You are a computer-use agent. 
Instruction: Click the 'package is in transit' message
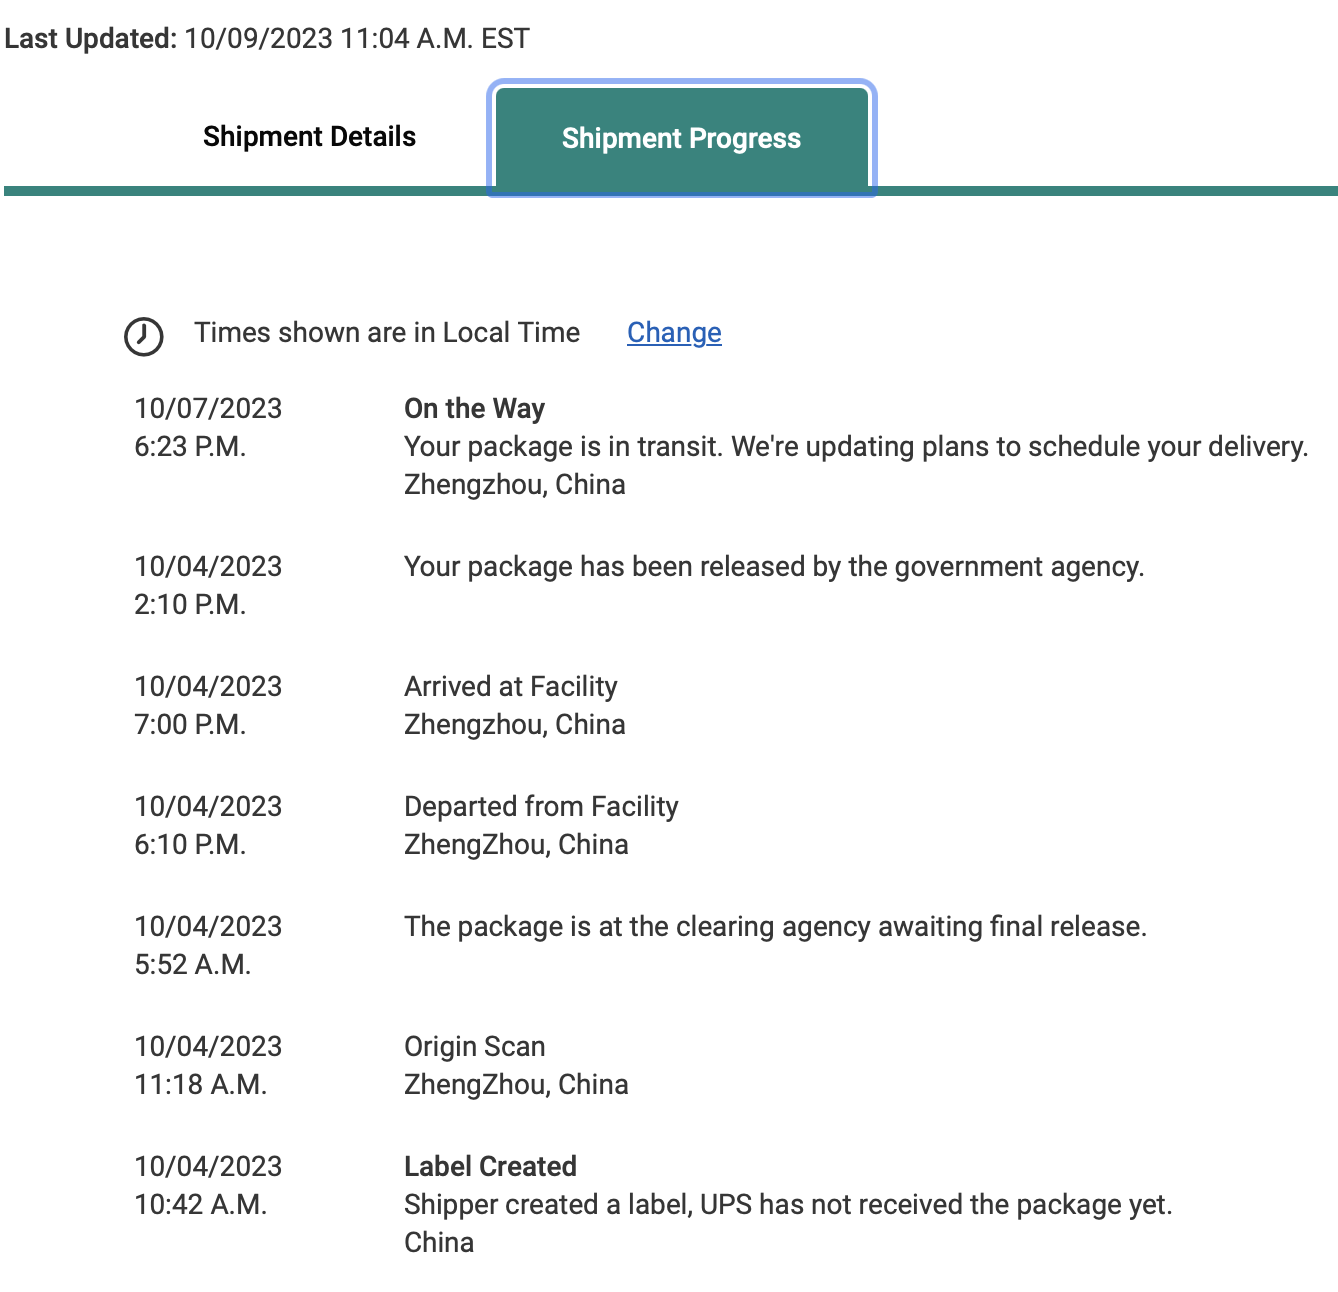coord(856,447)
